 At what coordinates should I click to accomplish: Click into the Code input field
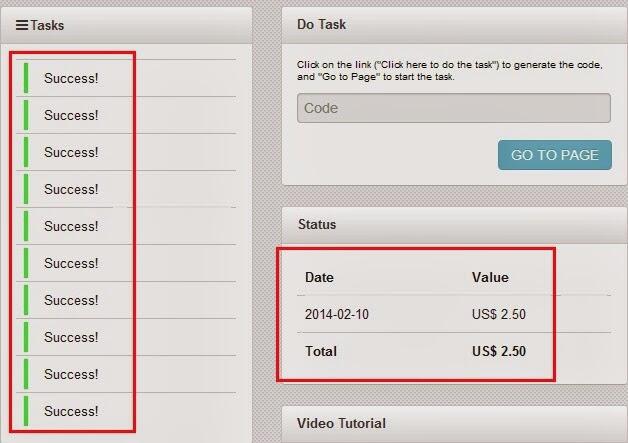coord(454,108)
